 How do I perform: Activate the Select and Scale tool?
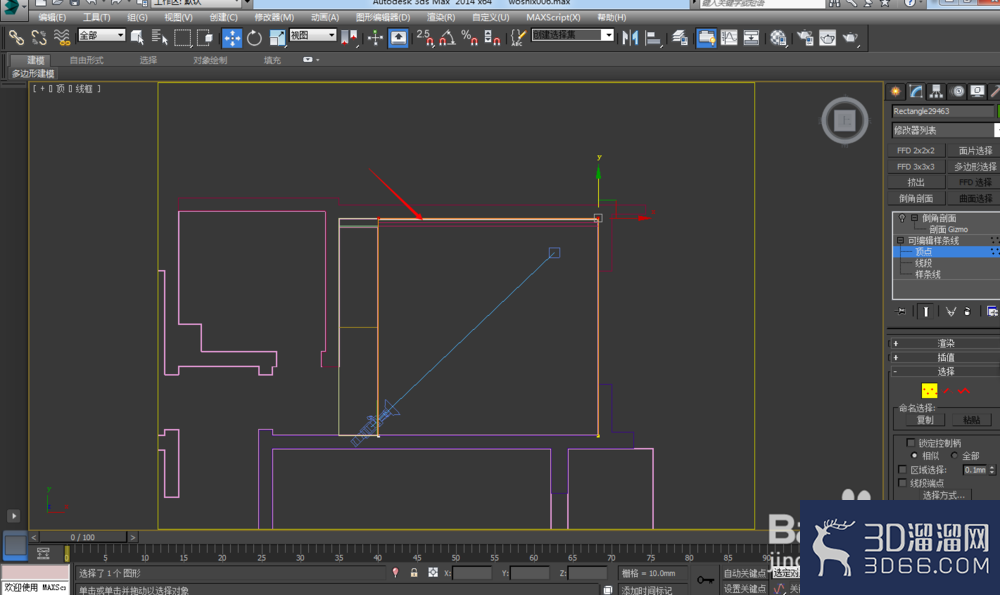tap(277, 38)
